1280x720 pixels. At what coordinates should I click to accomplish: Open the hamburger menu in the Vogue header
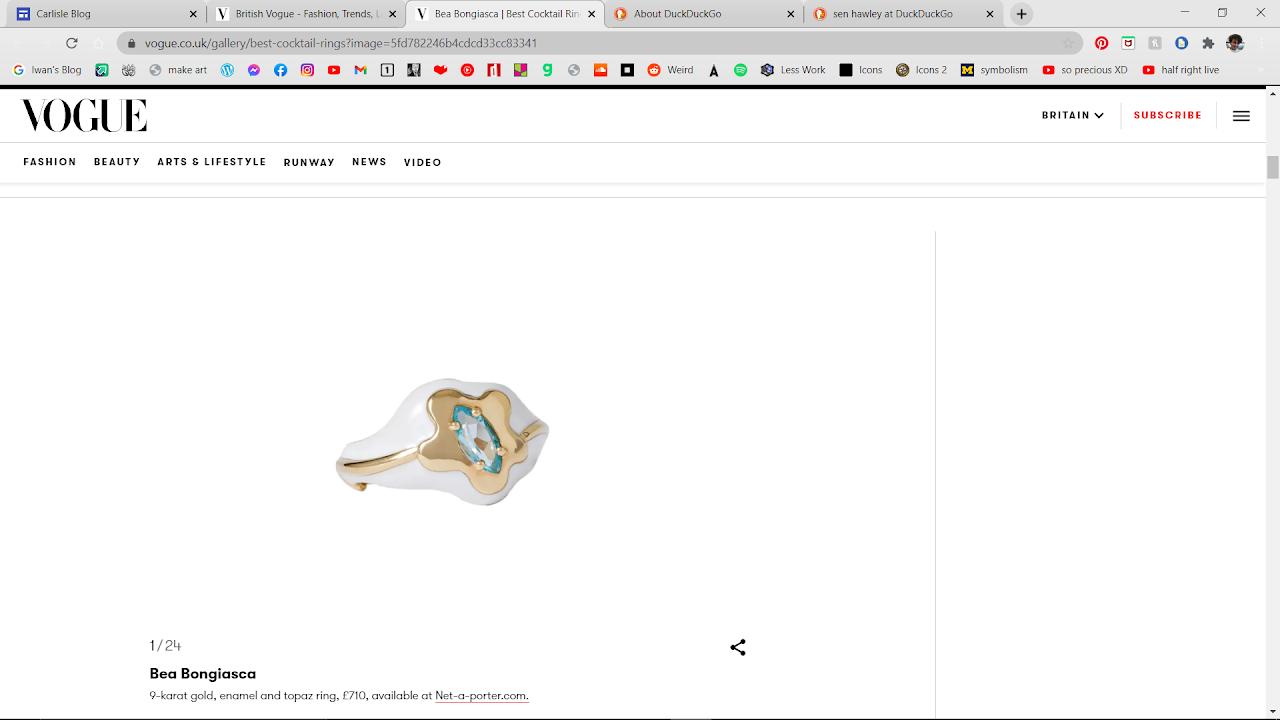1241,116
